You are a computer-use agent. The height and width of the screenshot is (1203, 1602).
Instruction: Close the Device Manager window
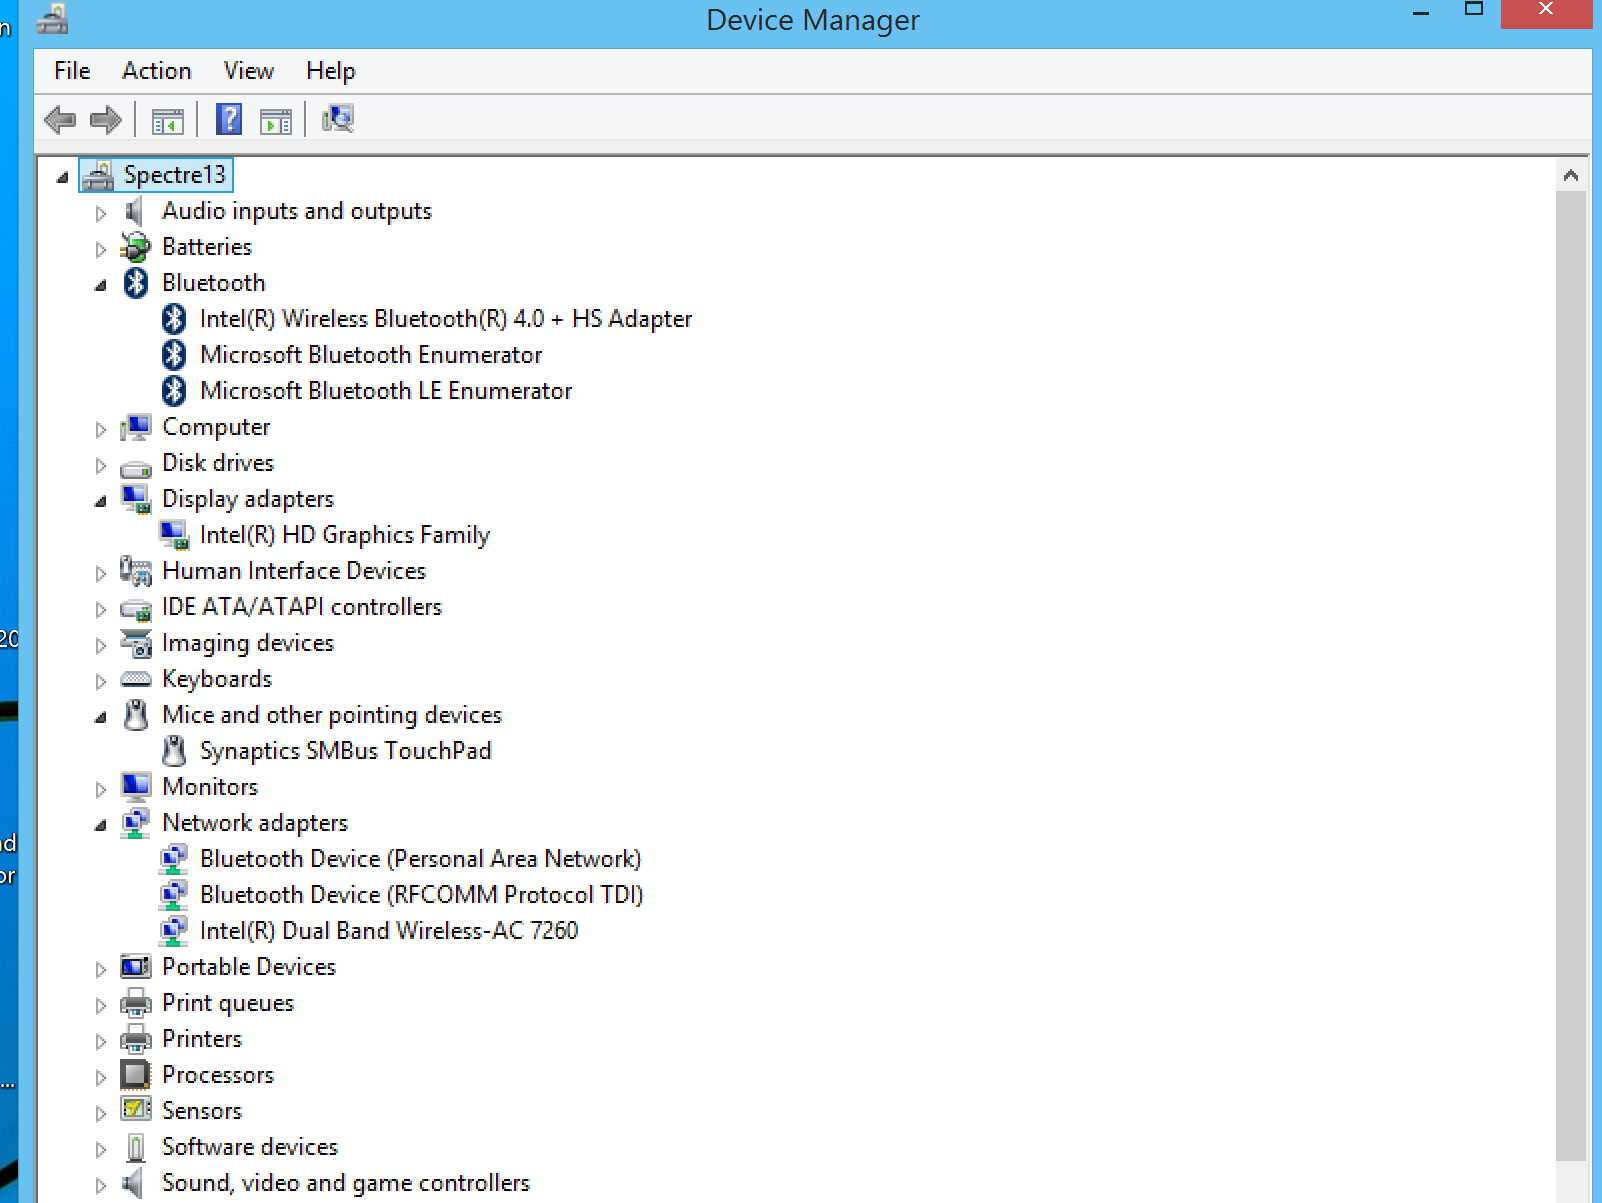(1546, 12)
